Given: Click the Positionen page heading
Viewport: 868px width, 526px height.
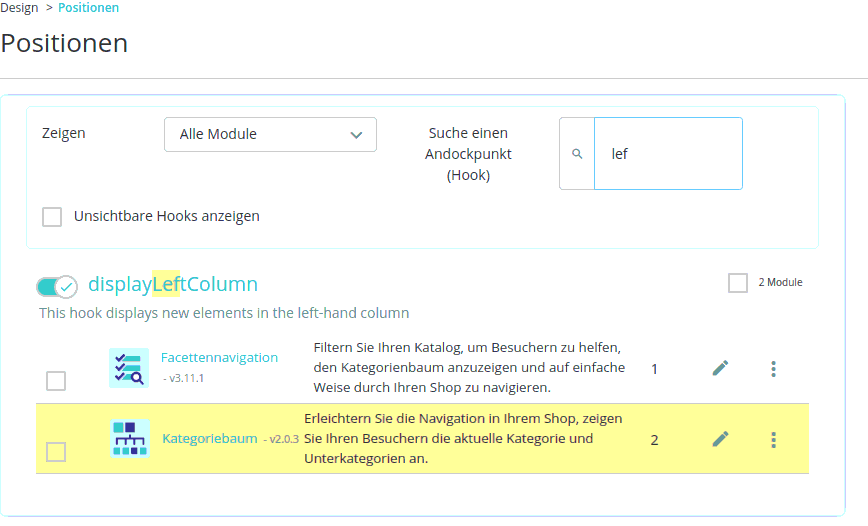Looking at the screenshot, I should click(64, 43).
